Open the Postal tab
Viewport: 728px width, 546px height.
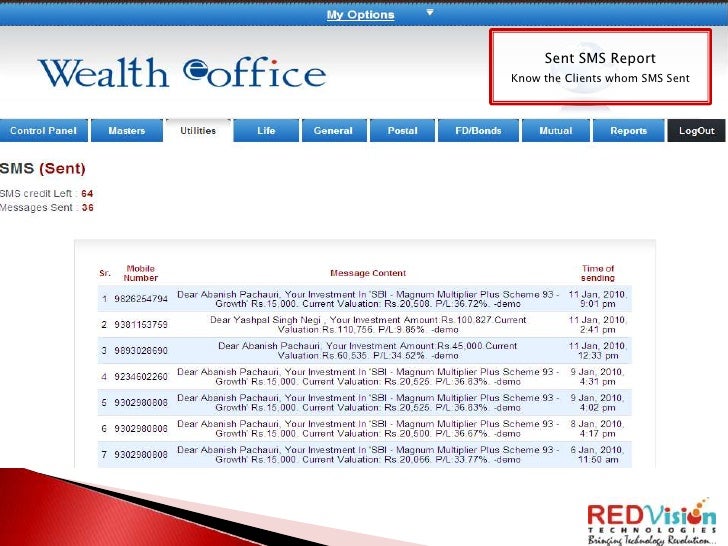coord(403,130)
